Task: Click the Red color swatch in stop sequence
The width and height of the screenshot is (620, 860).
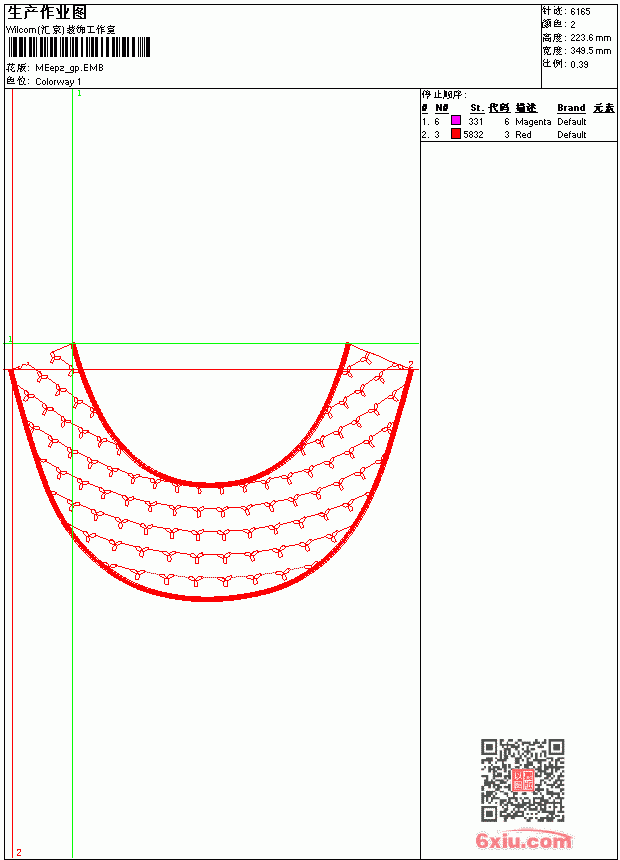Action: click(455, 134)
